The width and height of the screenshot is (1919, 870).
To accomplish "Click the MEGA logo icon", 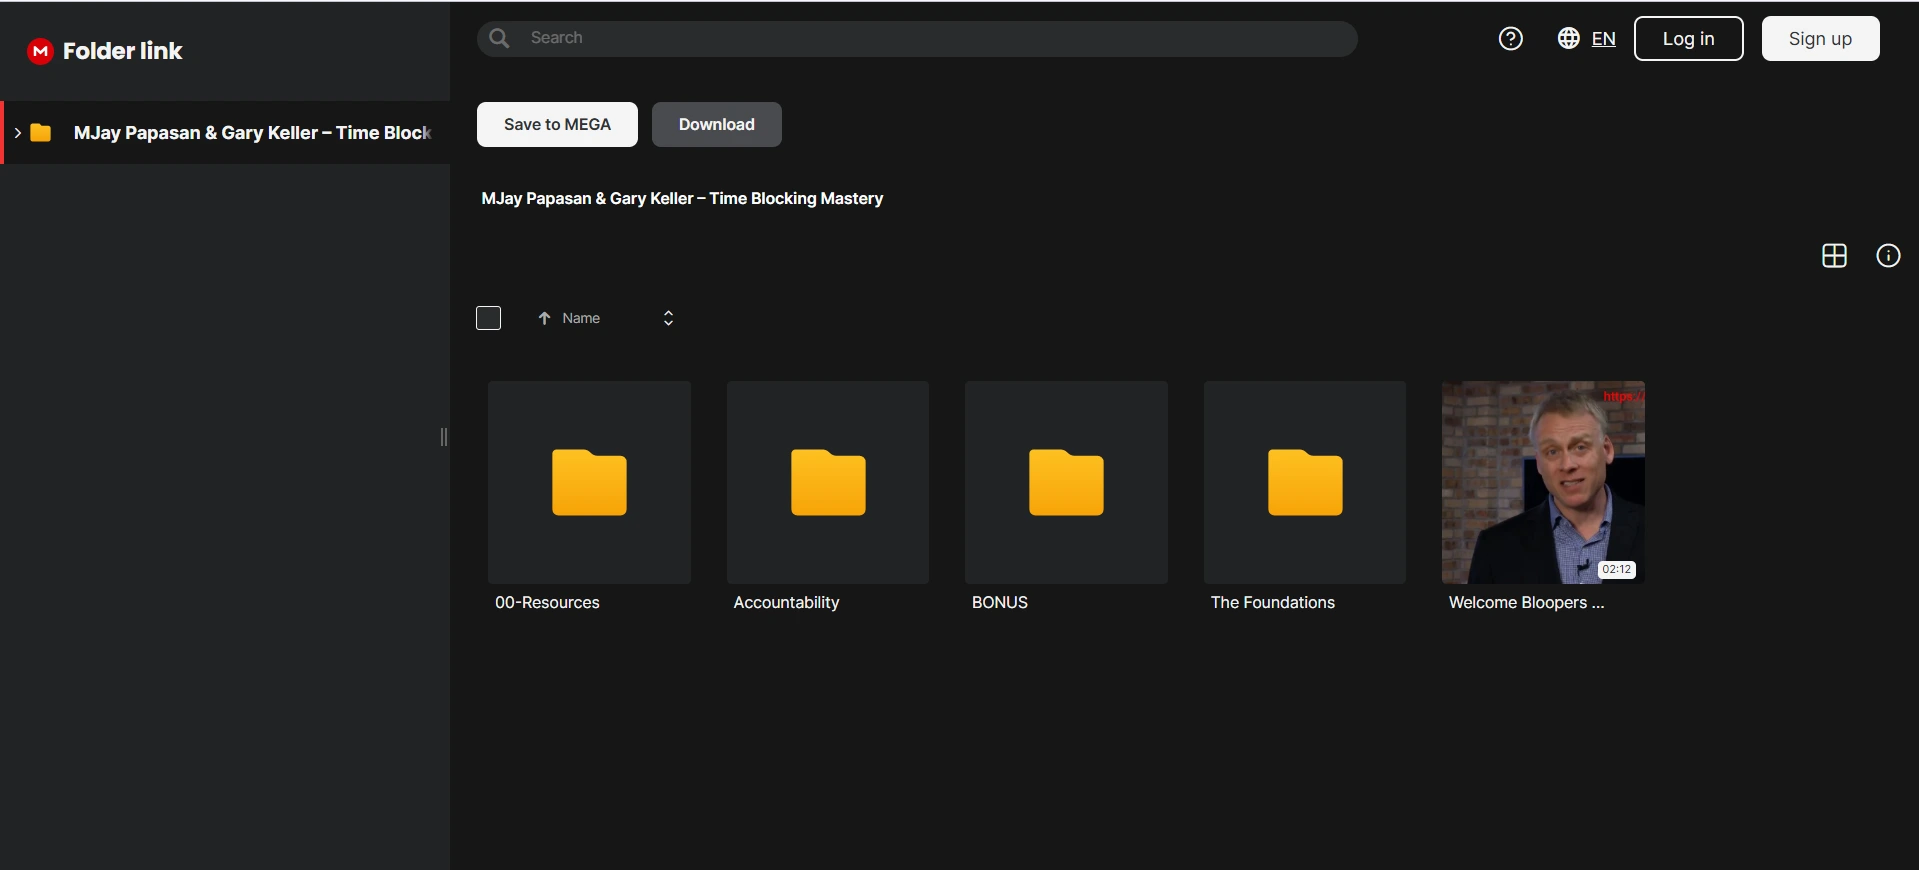I will click(x=40, y=51).
